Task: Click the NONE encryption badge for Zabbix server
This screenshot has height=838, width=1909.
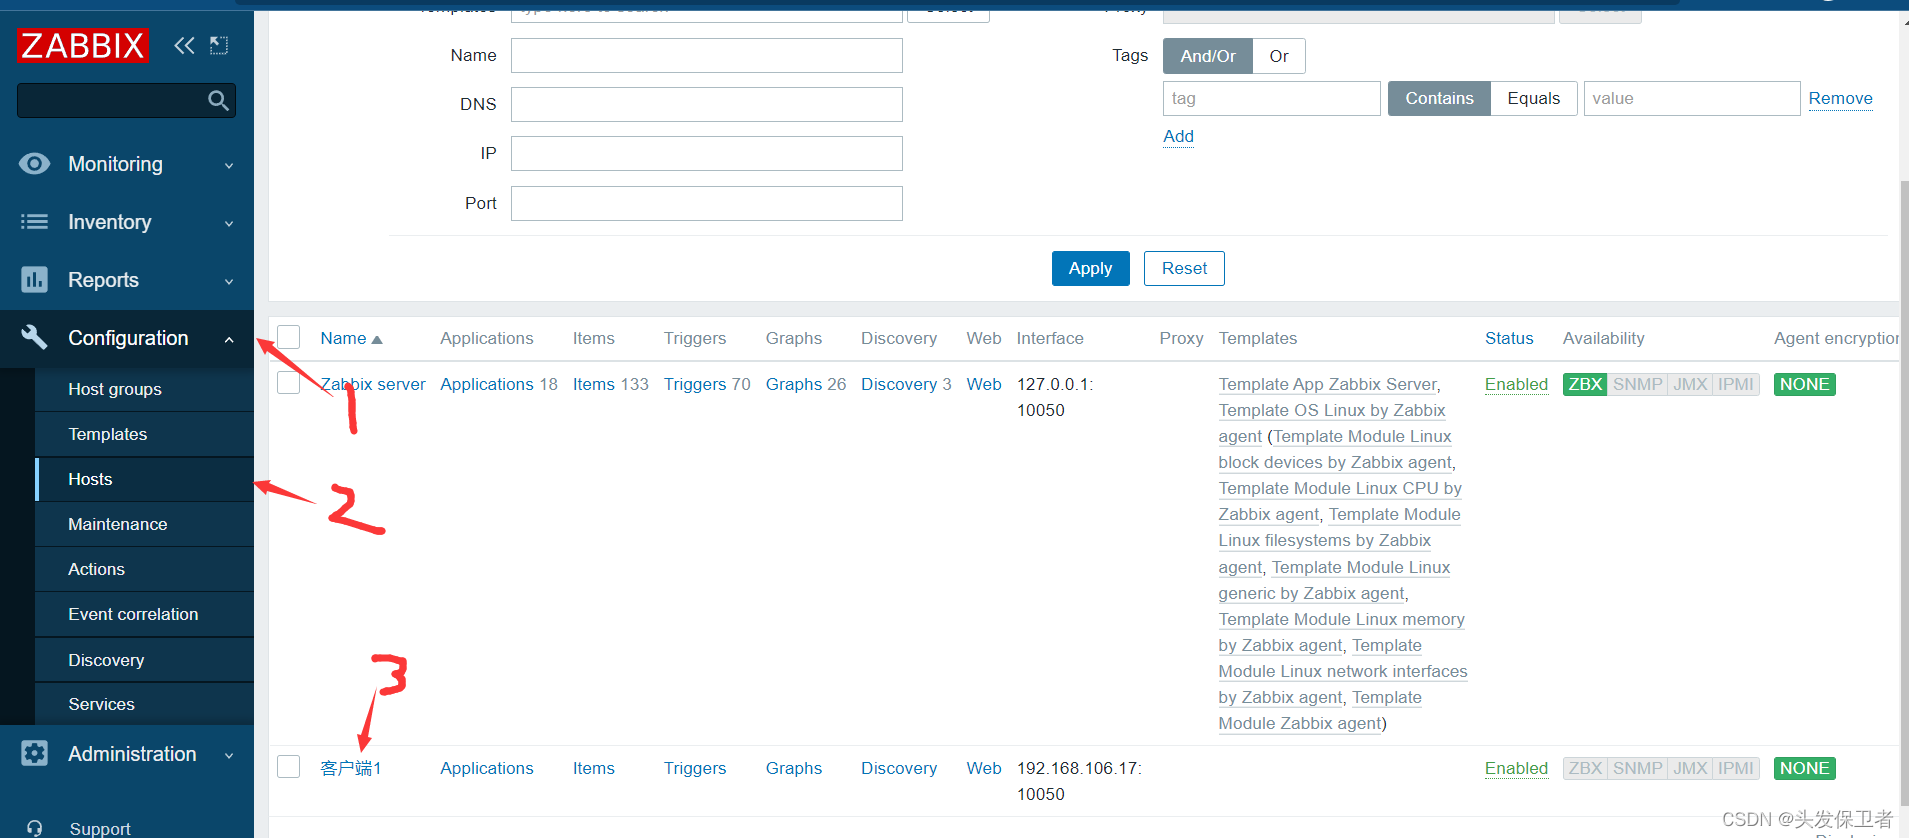Action: pos(1804,384)
